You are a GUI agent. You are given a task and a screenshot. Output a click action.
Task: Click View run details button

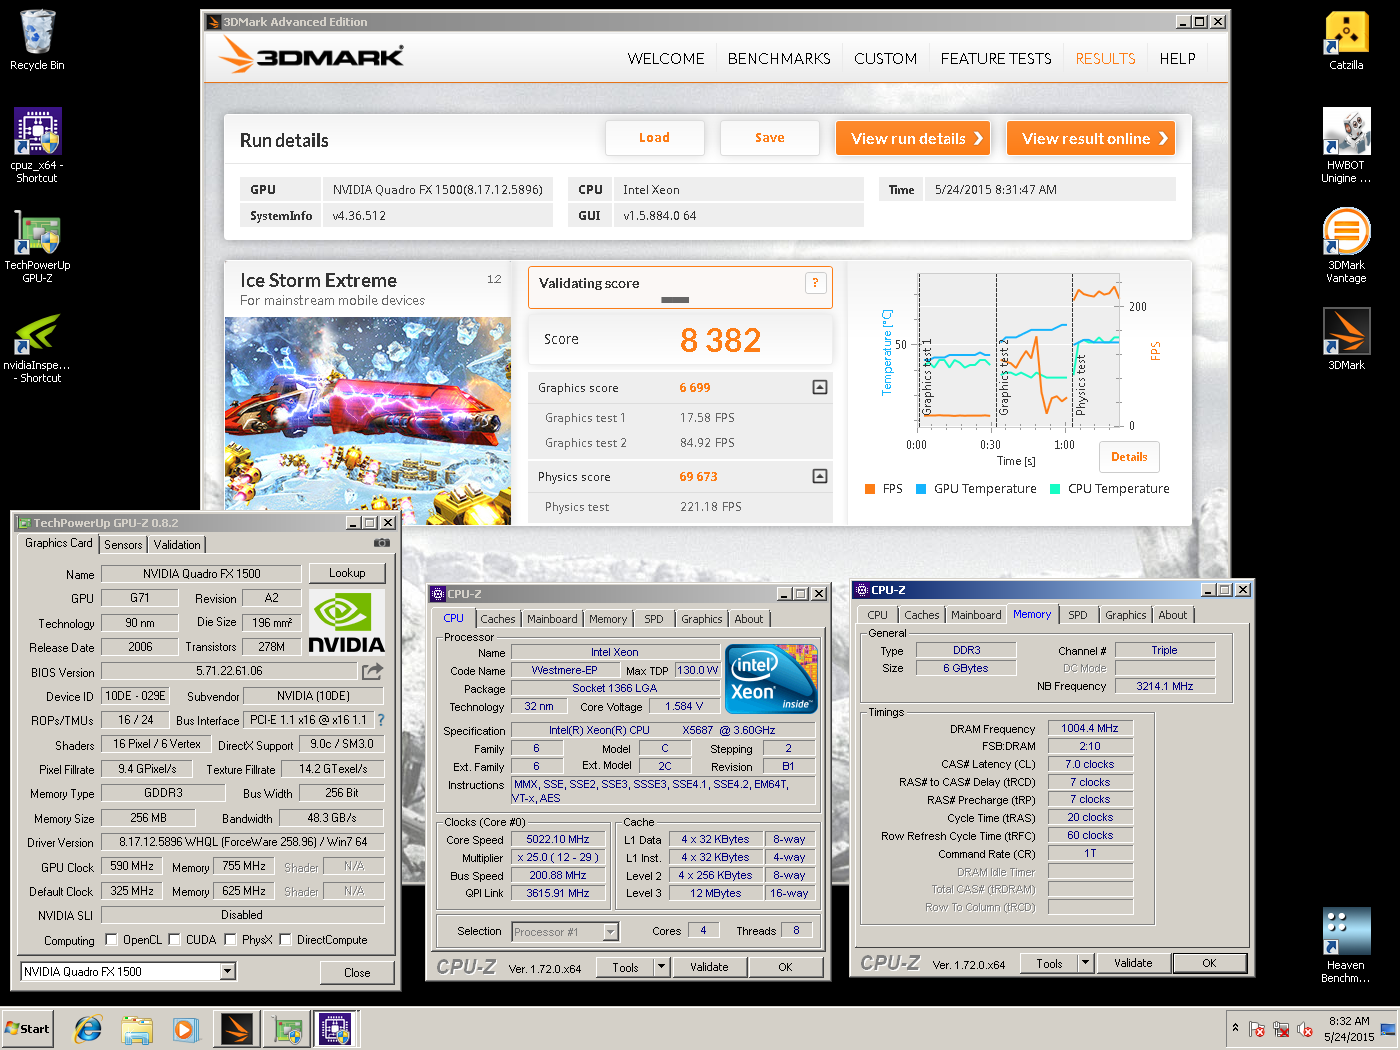(913, 138)
